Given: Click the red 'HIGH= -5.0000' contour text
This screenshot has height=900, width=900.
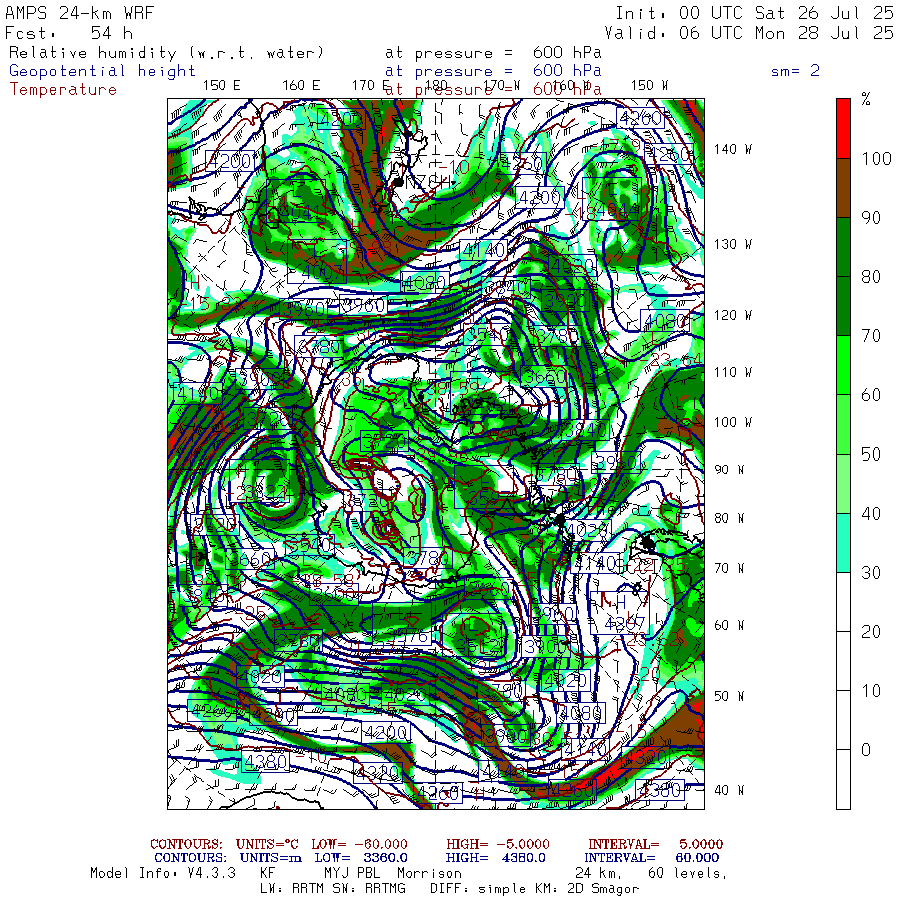Looking at the screenshot, I should pos(498,844).
